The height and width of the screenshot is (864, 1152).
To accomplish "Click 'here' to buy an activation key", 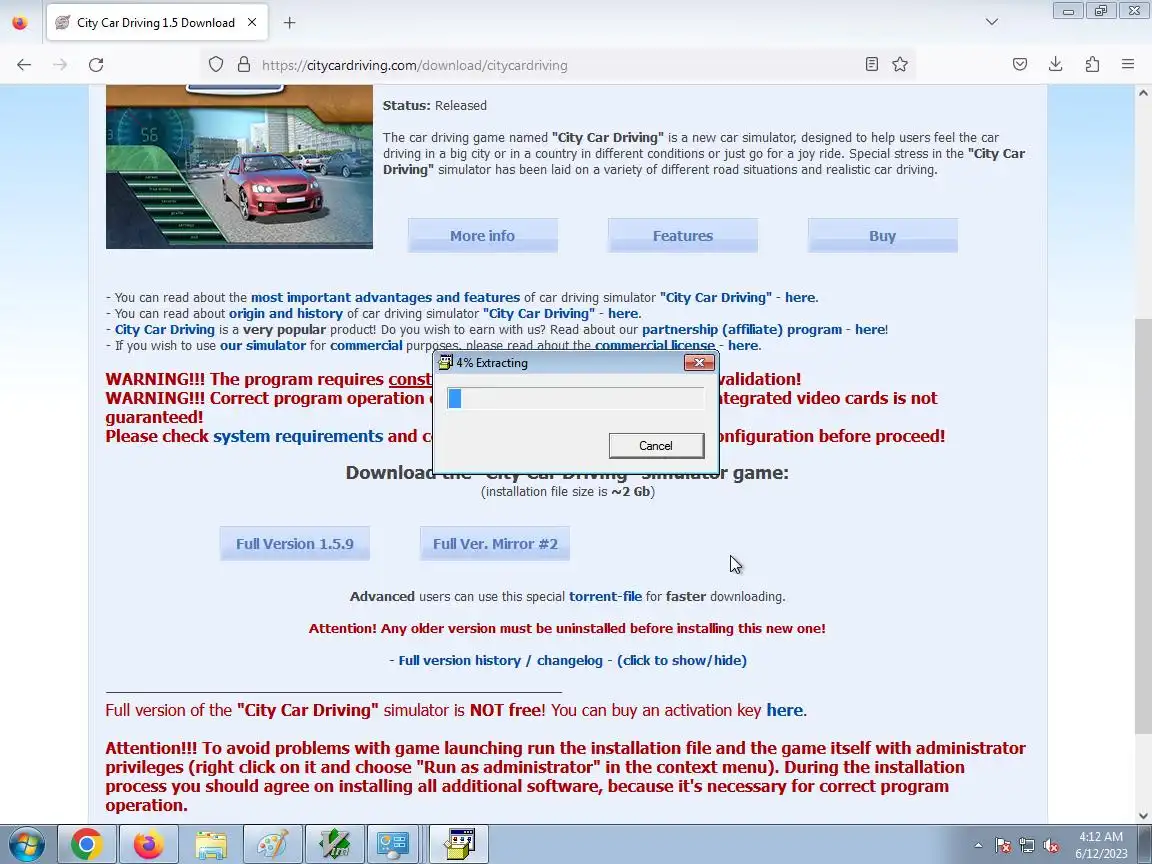I will (785, 710).
